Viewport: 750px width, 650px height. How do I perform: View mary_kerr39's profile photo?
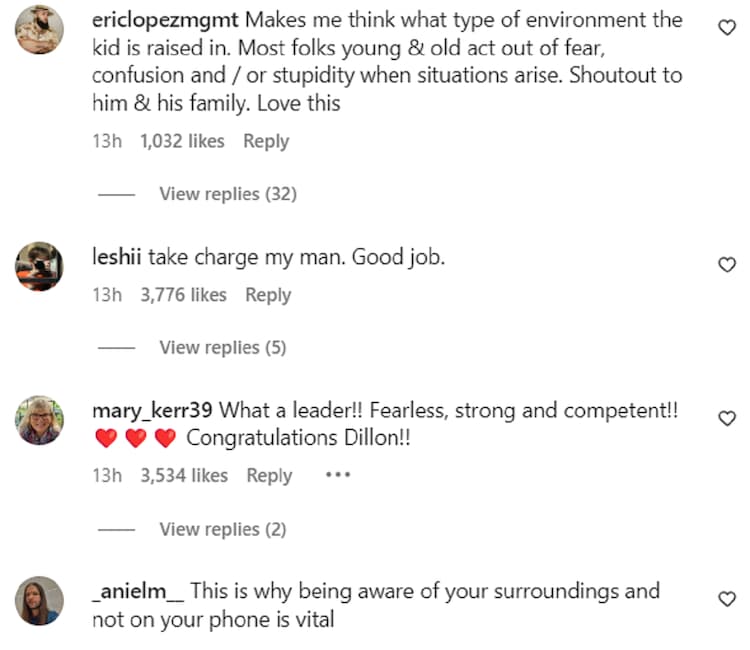pos(40,420)
